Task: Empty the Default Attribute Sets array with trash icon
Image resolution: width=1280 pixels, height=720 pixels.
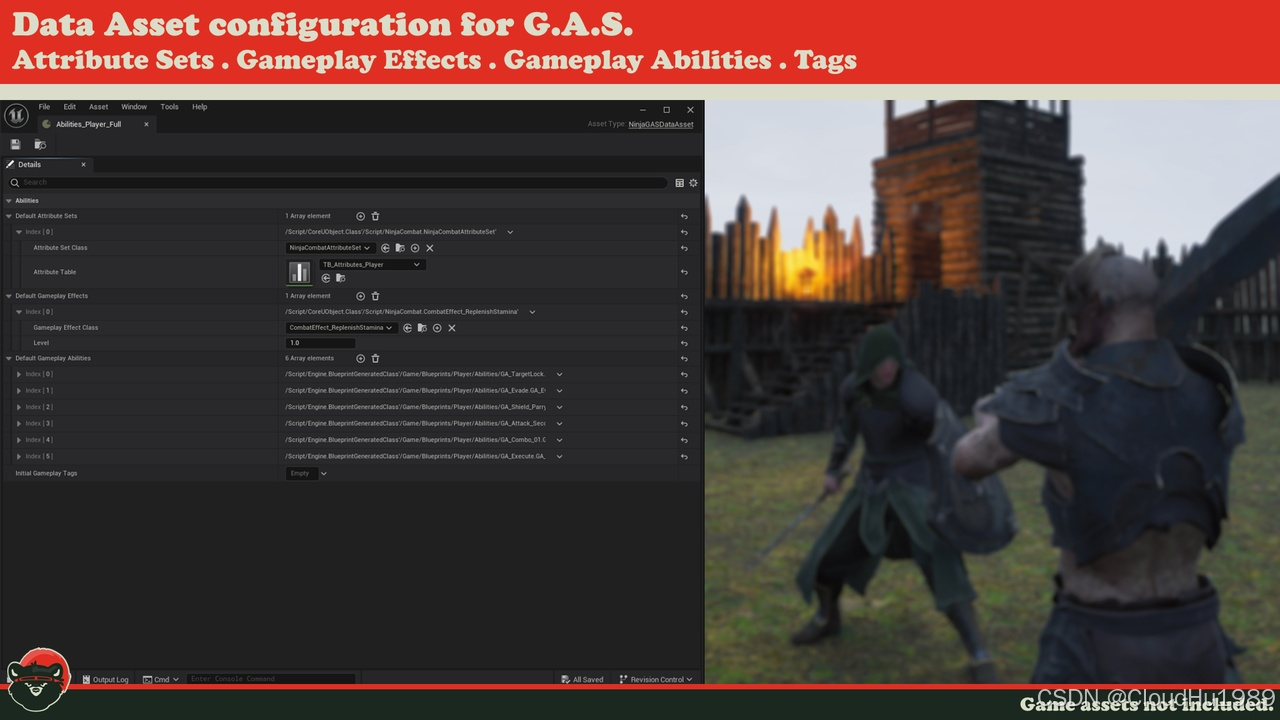Action: tap(375, 216)
